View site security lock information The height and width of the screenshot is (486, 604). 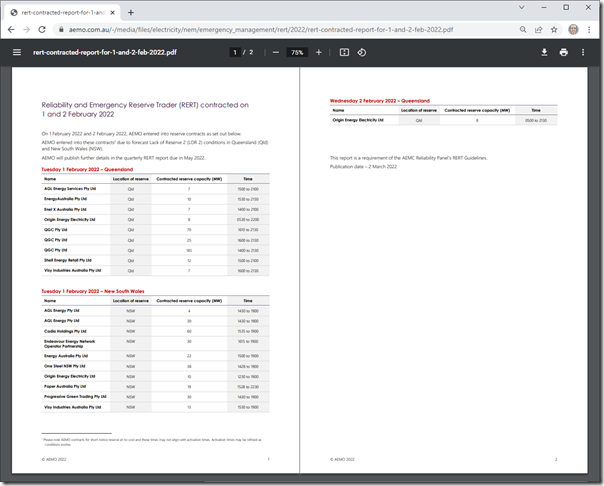pos(61,30)
